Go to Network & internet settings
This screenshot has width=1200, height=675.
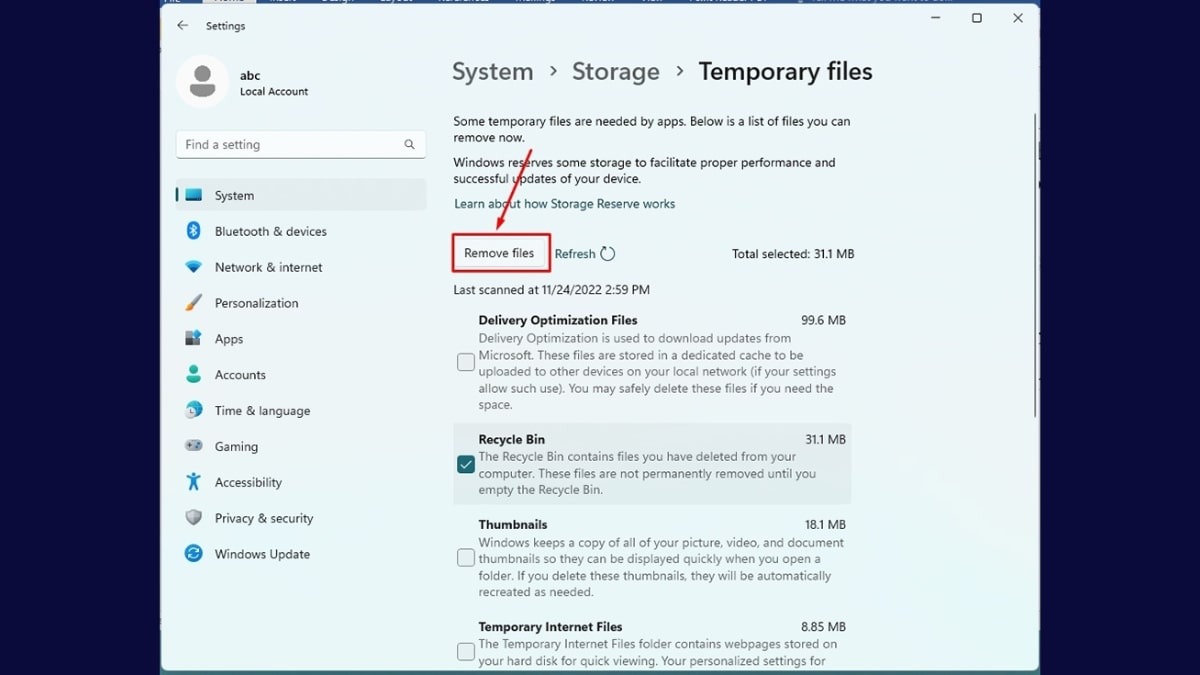tap(301, 267)
